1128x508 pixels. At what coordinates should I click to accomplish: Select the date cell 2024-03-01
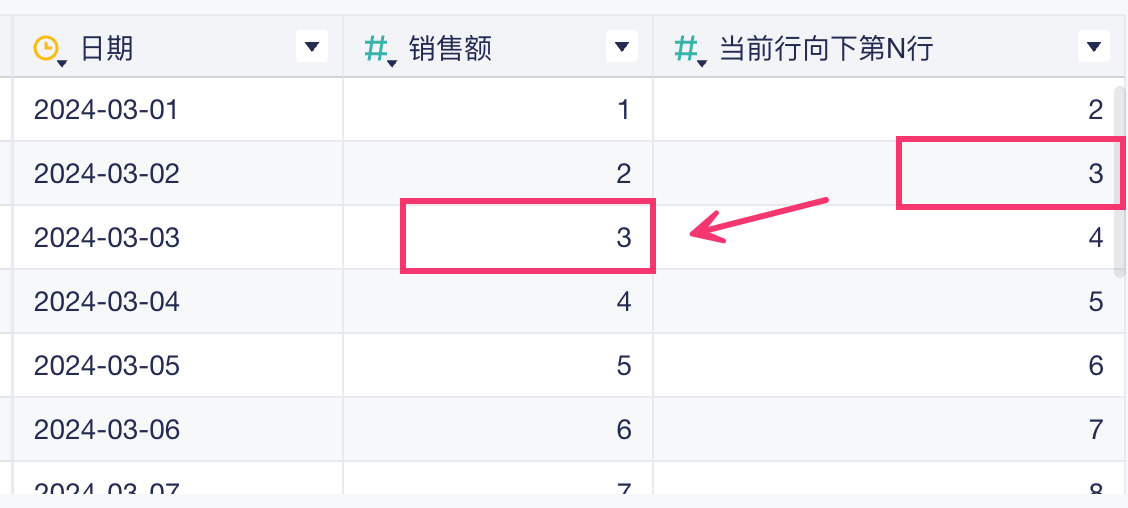click(x=106, y=109)
